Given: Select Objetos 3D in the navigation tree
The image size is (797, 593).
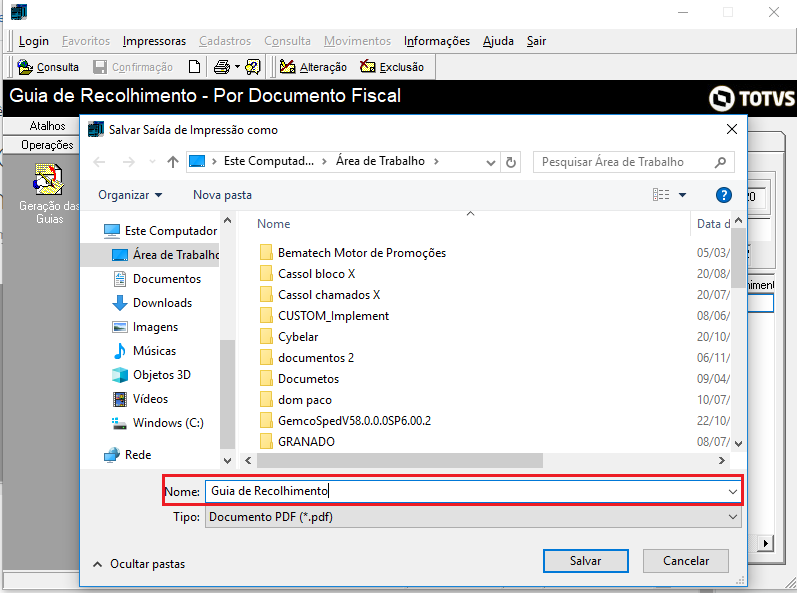Looking at the screenshot, I should click(151, 375).
